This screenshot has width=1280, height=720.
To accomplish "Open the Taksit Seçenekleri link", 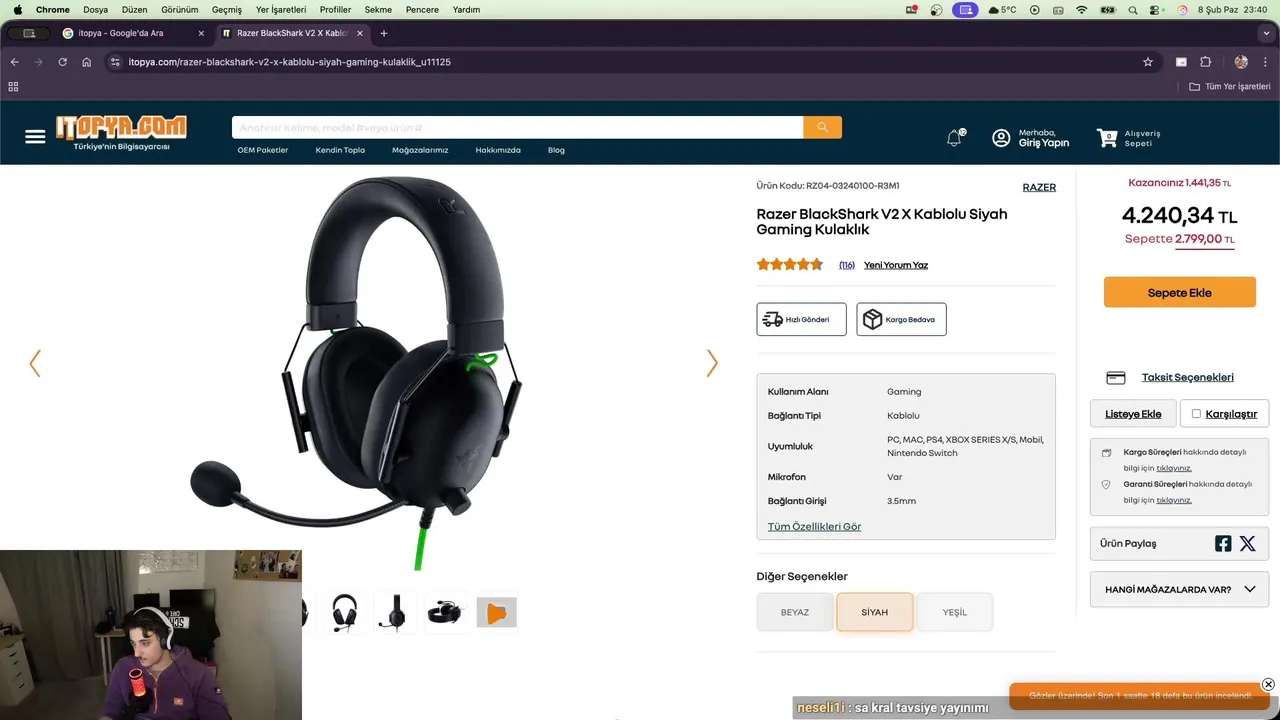I will click(1188, 377).
